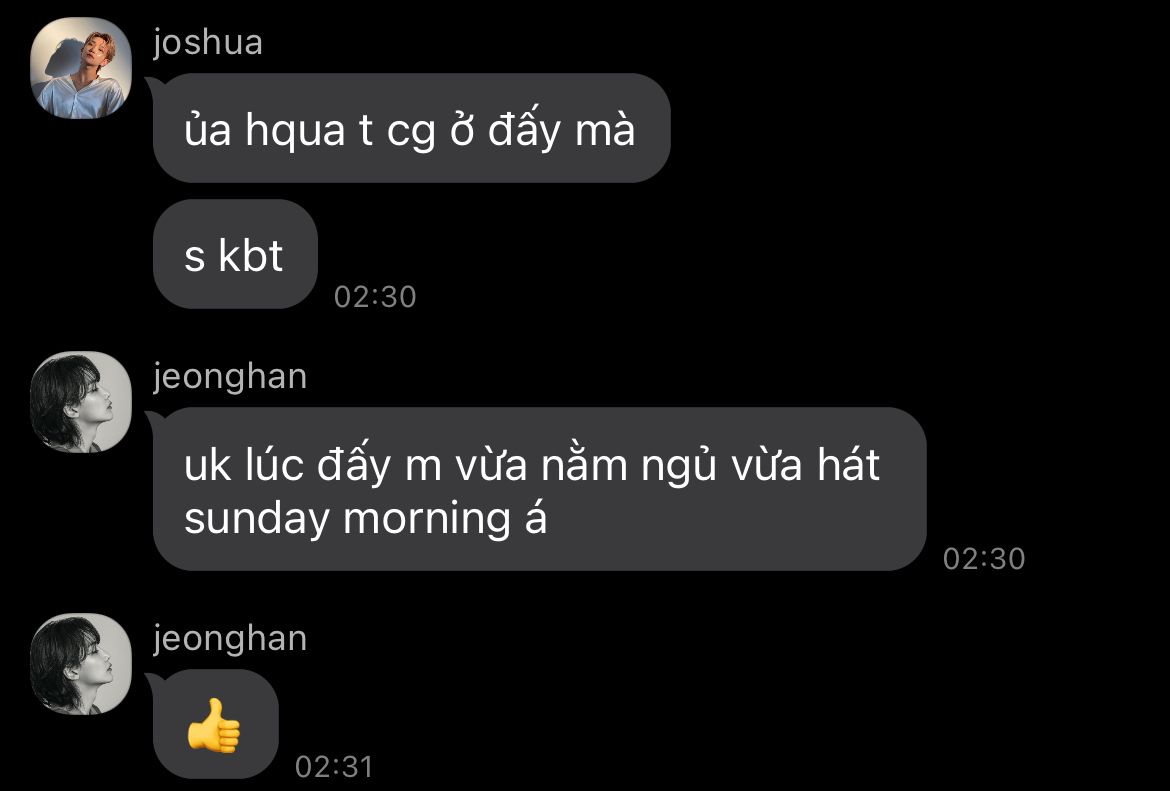Click the thumbs-up emoji
The image size is (1170, 791).
(x=214, y=725)
